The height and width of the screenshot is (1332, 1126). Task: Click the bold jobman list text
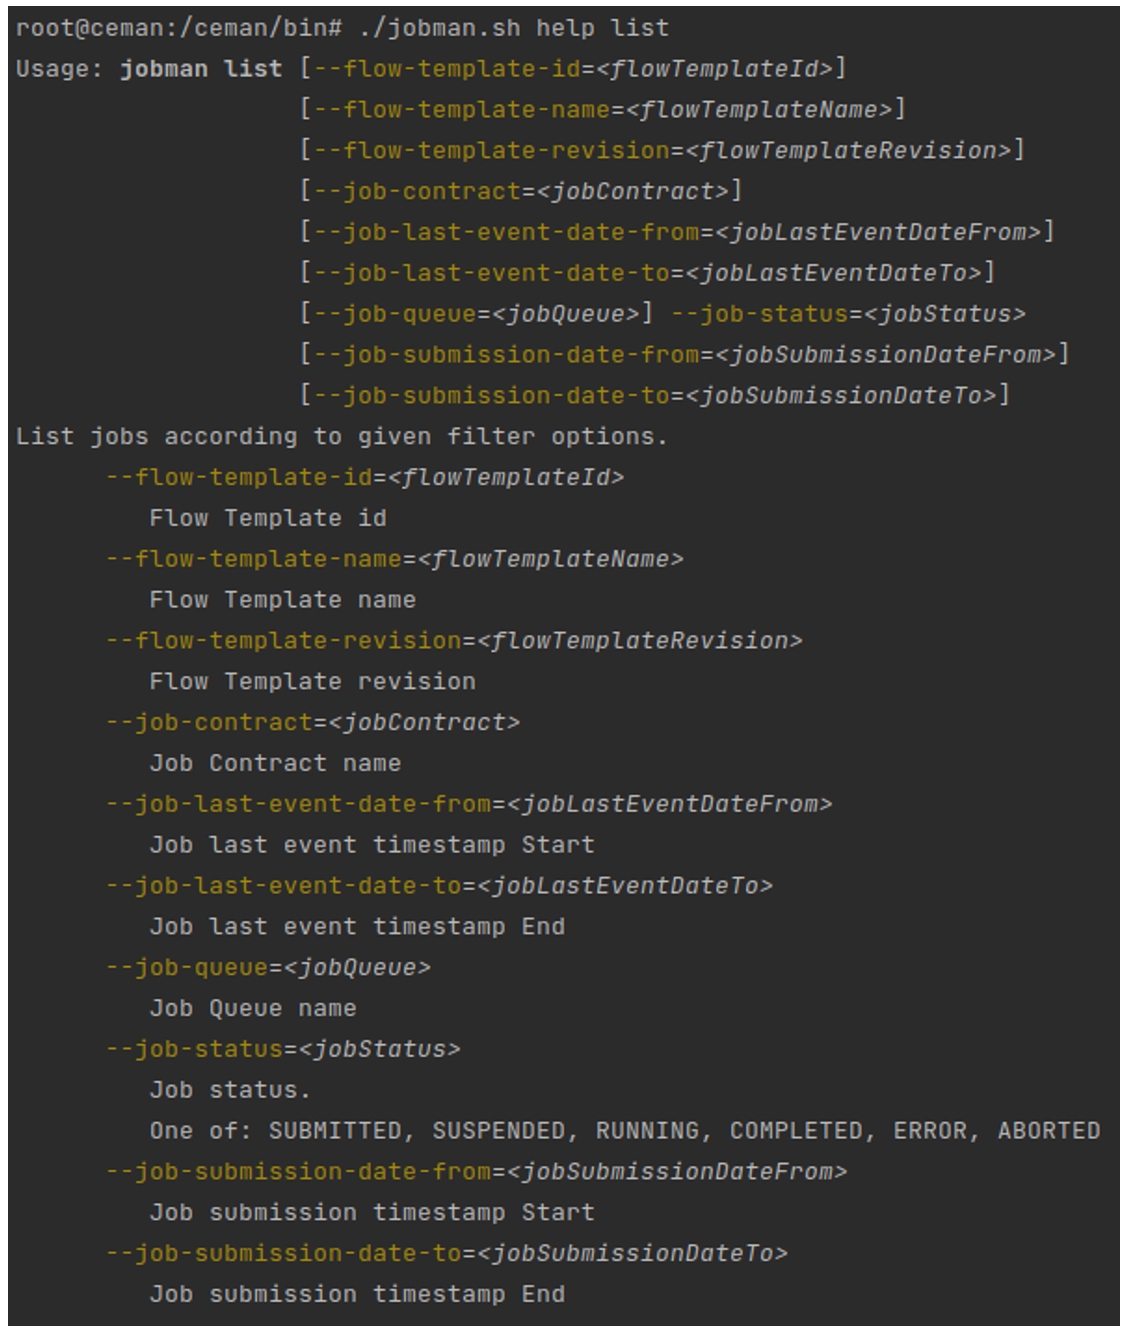201,69
